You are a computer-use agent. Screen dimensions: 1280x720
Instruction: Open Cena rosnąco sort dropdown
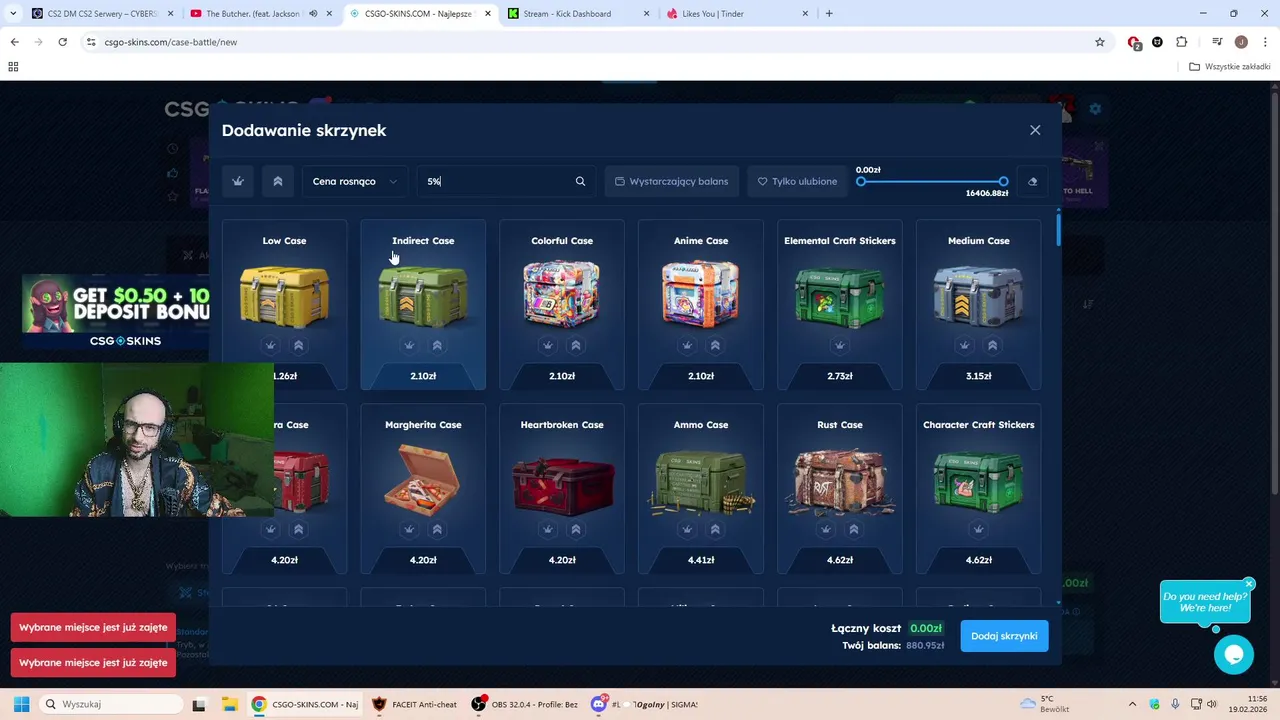point(355,181)
